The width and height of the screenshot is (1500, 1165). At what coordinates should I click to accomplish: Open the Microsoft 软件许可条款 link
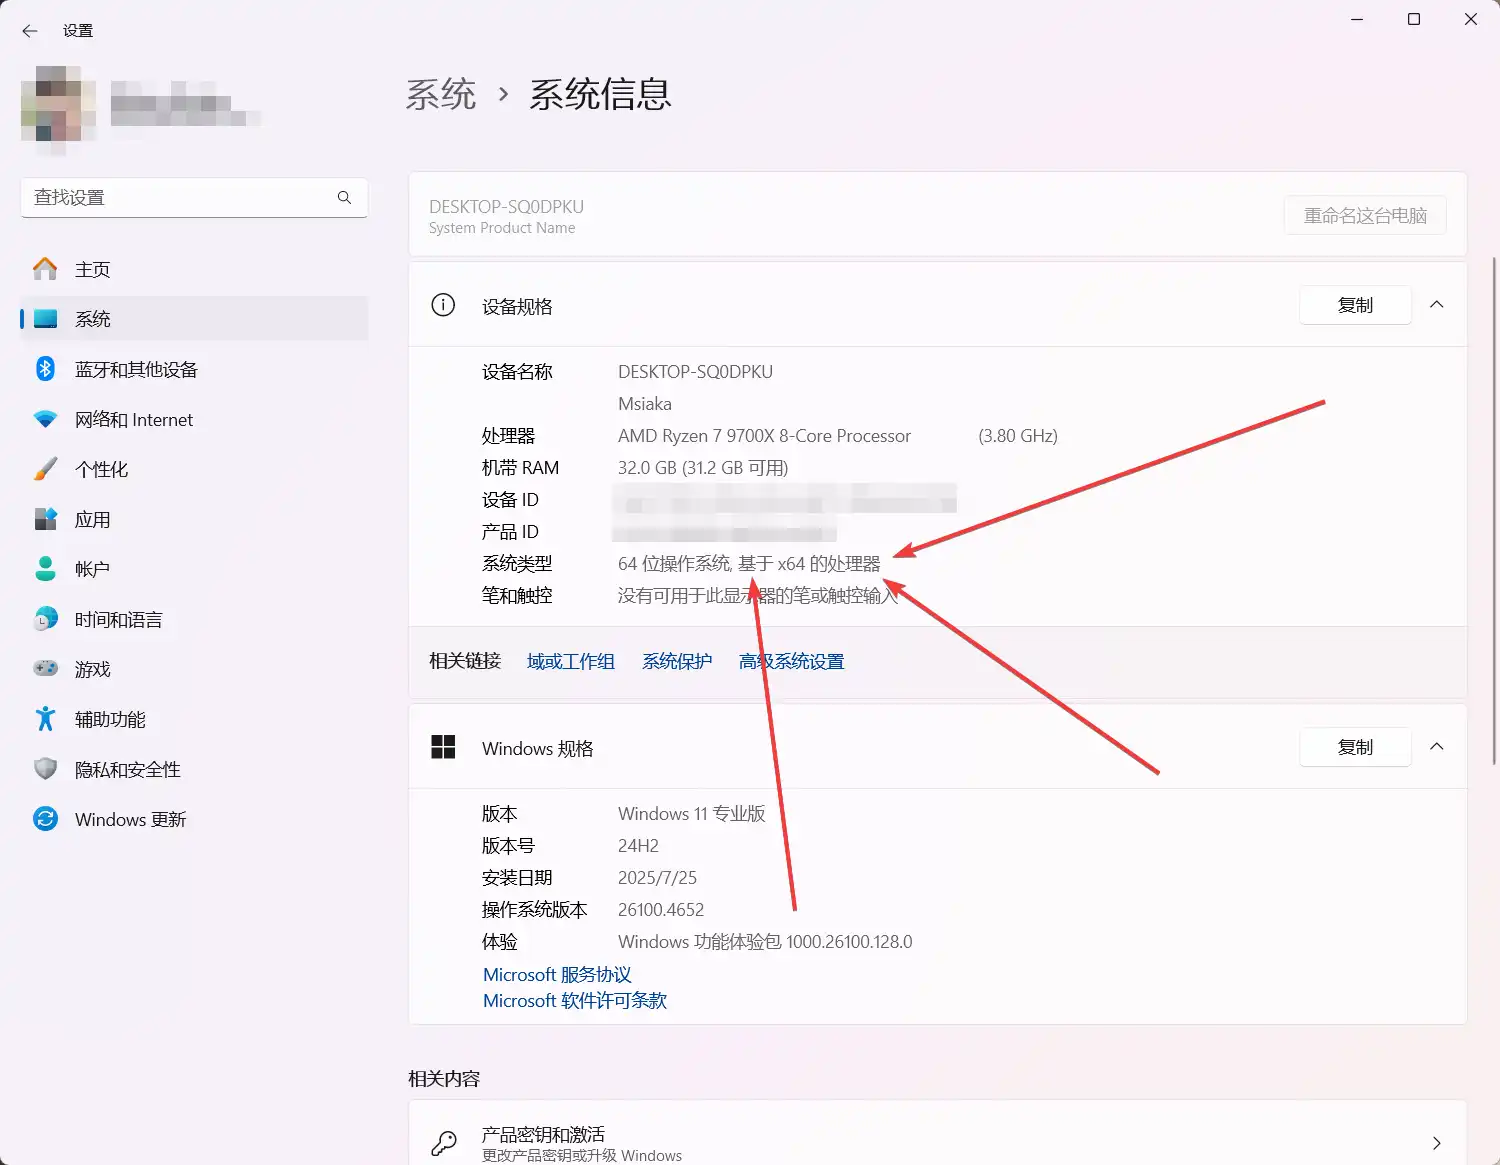[x=575, y=1000]
